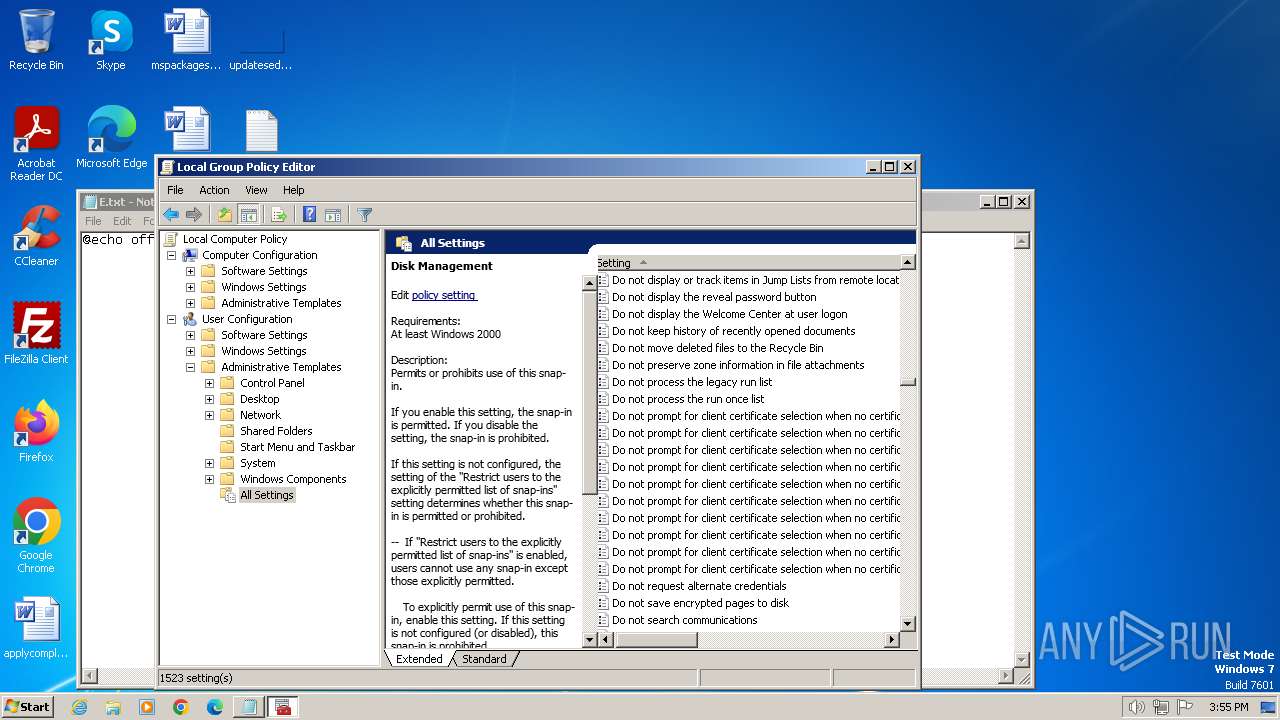This screenshot has height=720, width=1280.
Task: Select 'Do not move deleted files to the Recycle Bin'
Action: 717,348
